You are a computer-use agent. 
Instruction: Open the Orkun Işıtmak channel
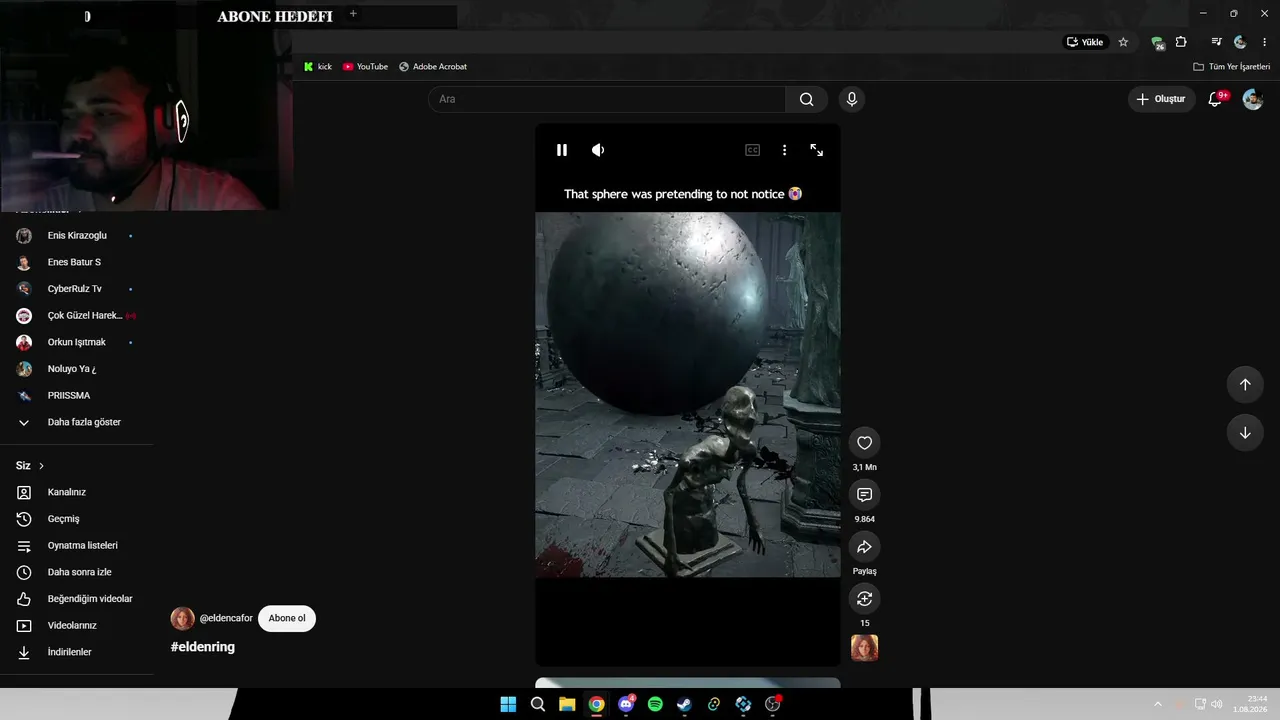[77, 342]
